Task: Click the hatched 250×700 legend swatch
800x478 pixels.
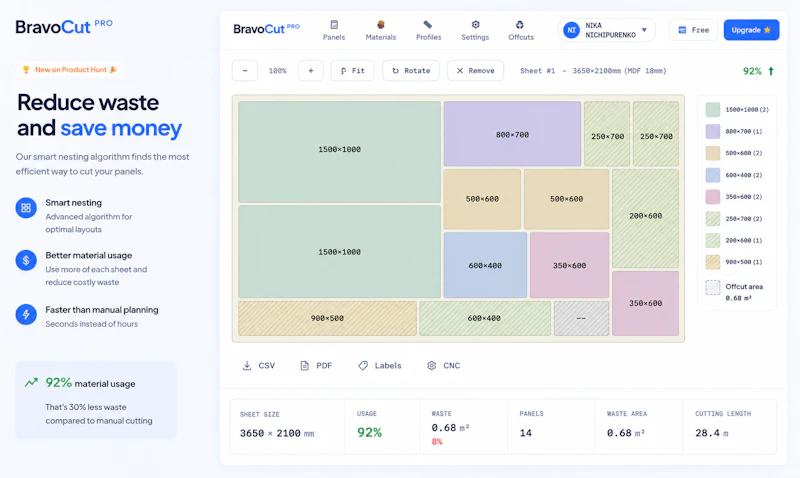Action: click(x=712, y=219)
